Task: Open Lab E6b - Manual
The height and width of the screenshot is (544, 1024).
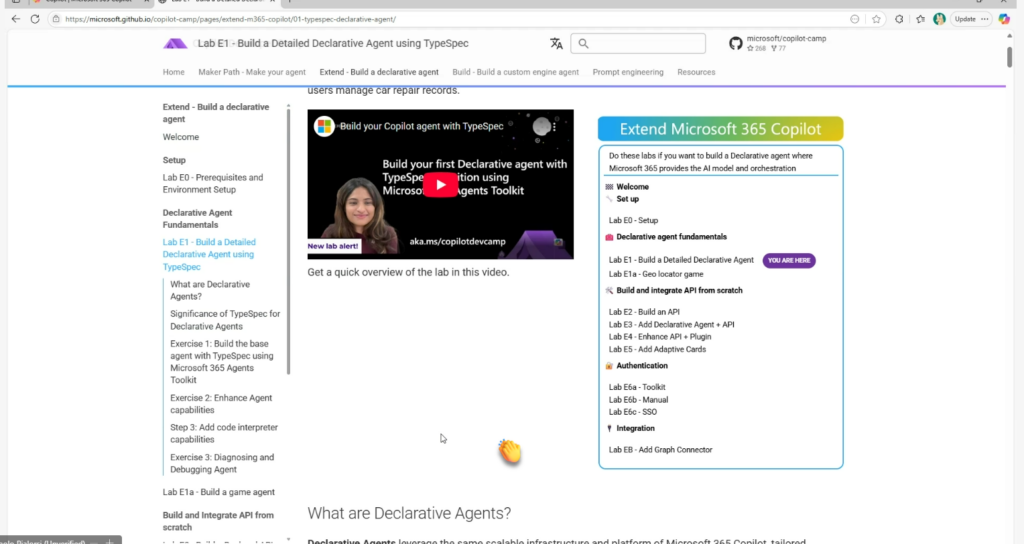Action: 639,400
